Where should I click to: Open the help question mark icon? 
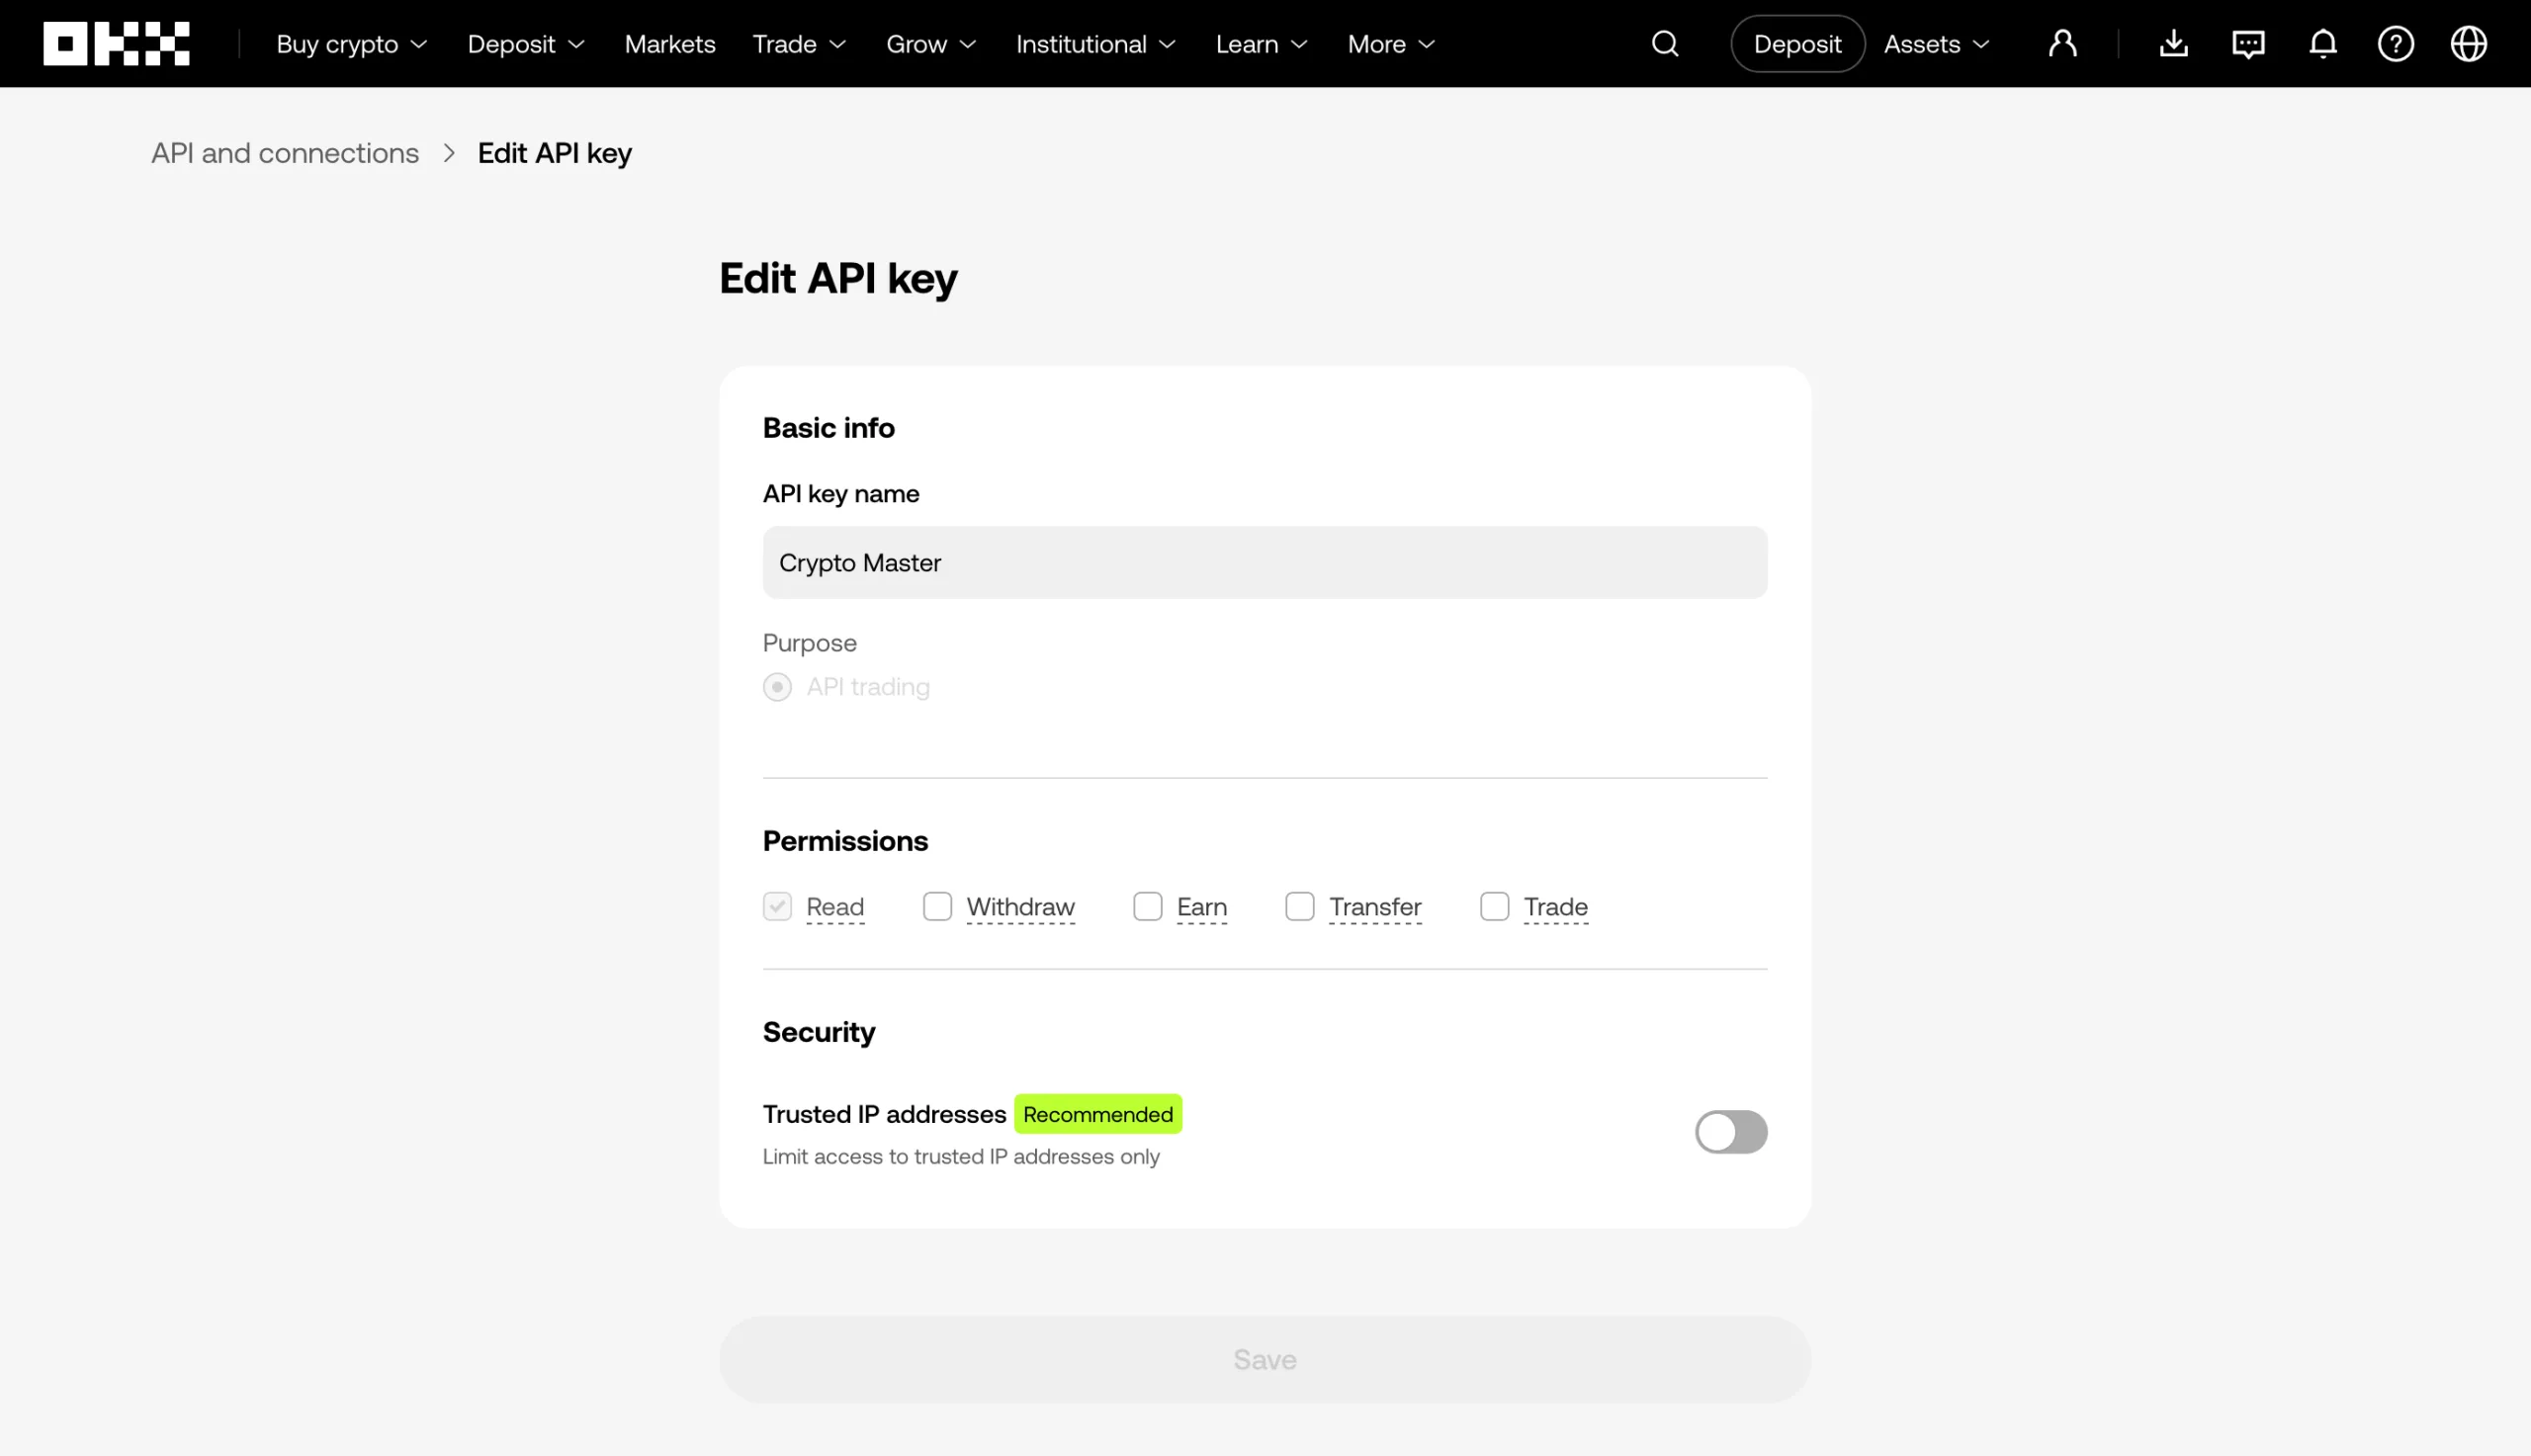pos(2396,44)
